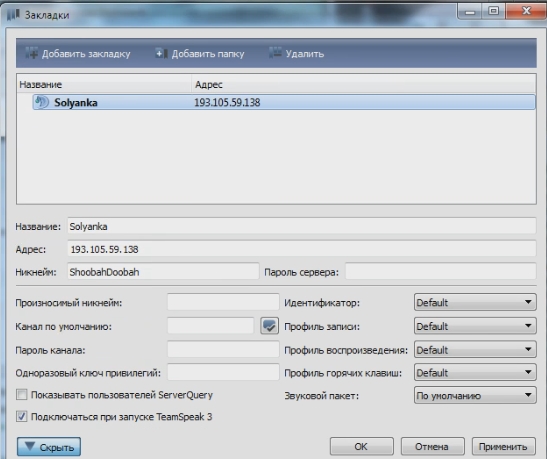Click the Добавить папку label

pyautogui.click(x=208, y=54)
